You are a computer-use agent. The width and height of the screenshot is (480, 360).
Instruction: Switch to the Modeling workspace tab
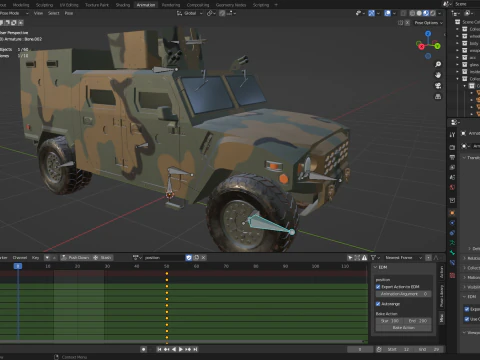(21, 5)
